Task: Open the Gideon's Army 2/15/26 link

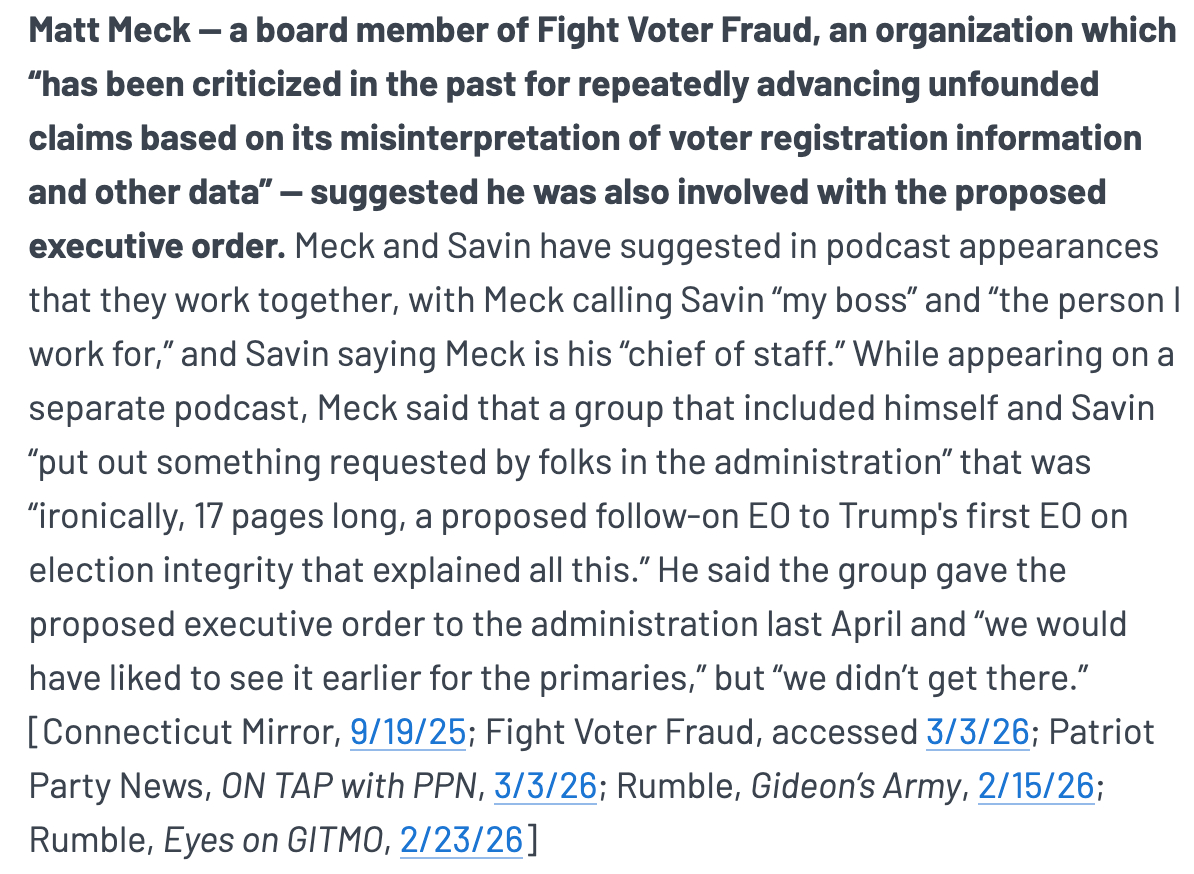Action: tap(1035, 787)
